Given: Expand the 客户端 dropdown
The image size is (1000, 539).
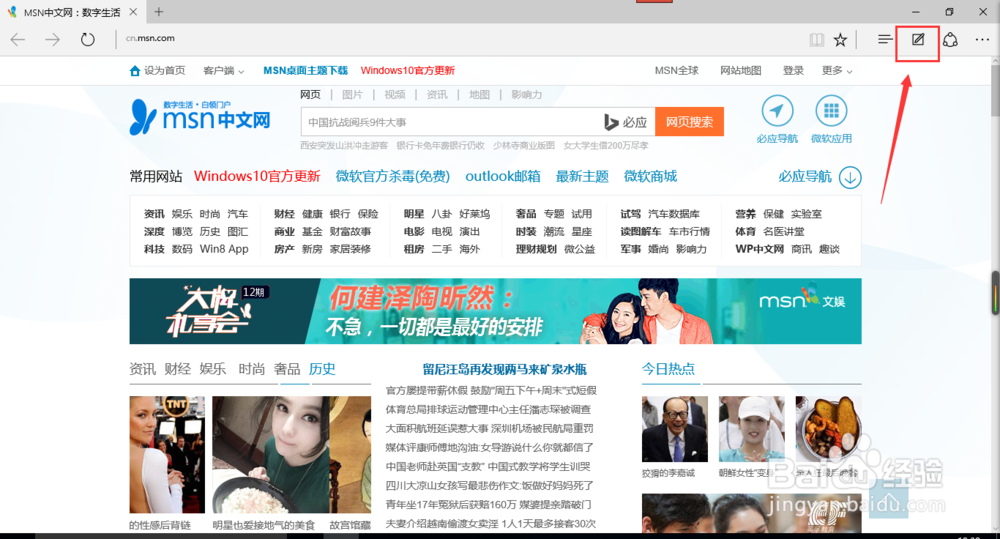Looking at the screenshot, I should pyautogui.click(x=224, y=71).
